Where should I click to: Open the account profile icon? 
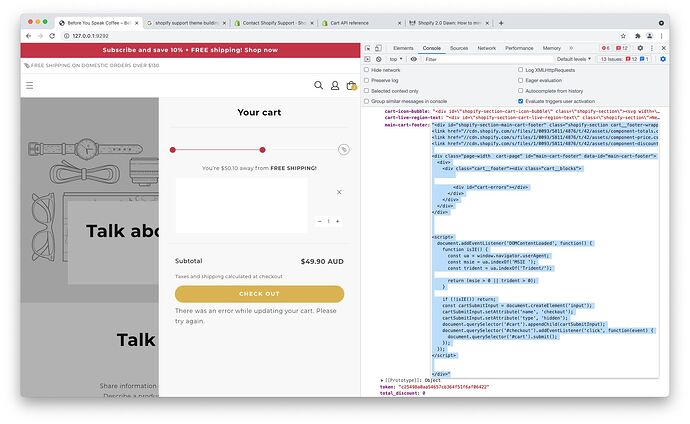(335, 85)
